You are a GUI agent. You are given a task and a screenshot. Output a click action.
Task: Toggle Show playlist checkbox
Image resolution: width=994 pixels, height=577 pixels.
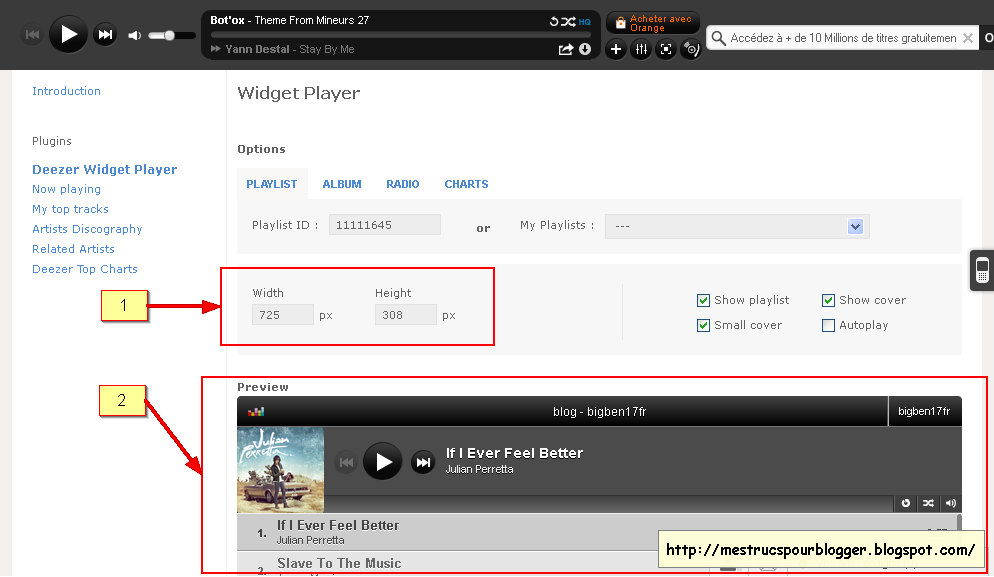pyautogui.click(x=703, y=300)
